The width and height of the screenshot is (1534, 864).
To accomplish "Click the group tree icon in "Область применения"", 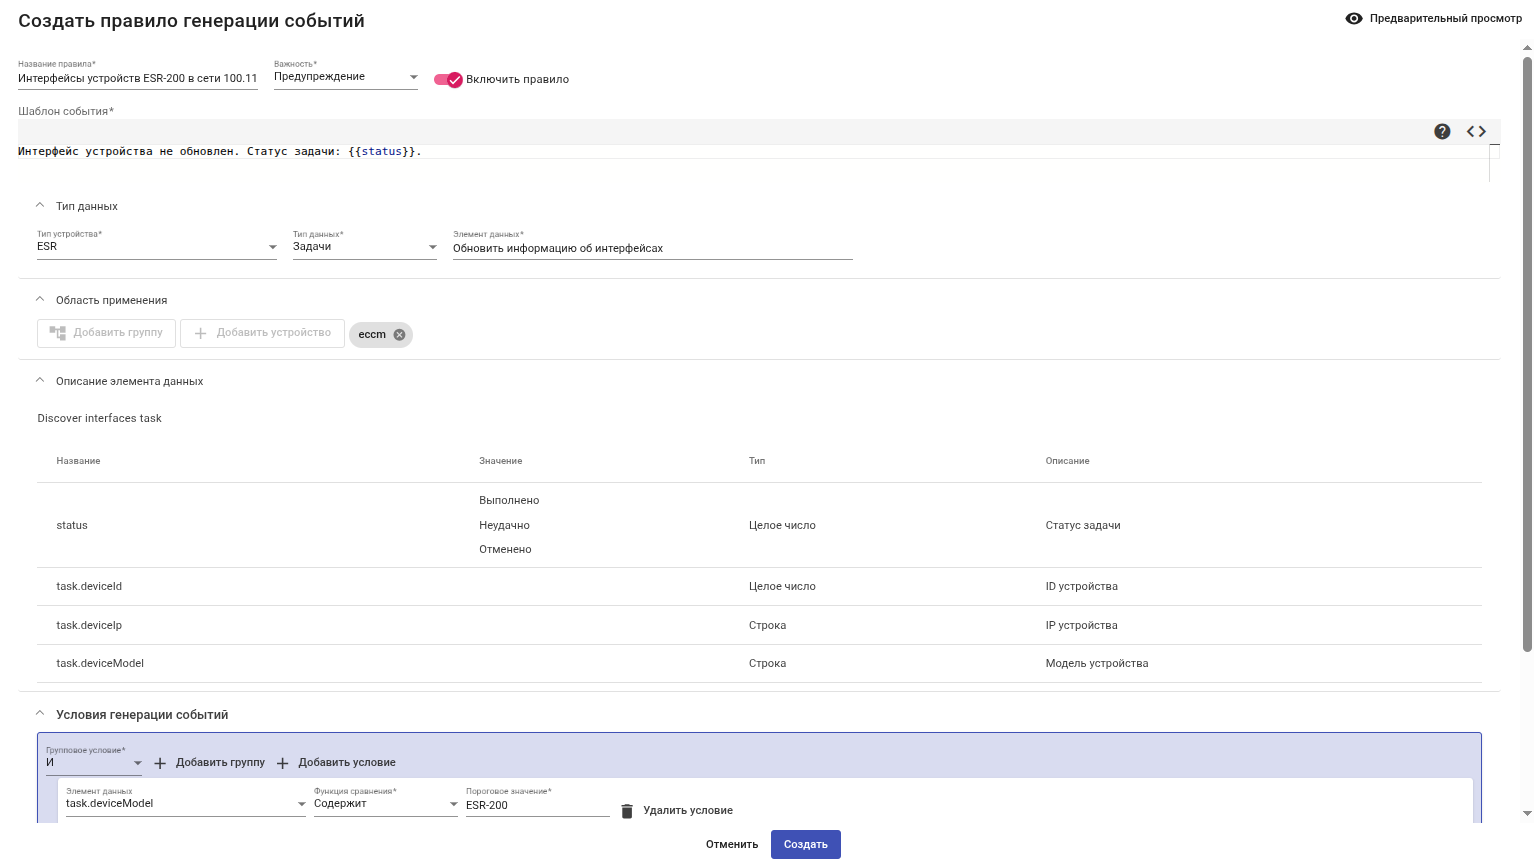I will click(x=58, y=333).
